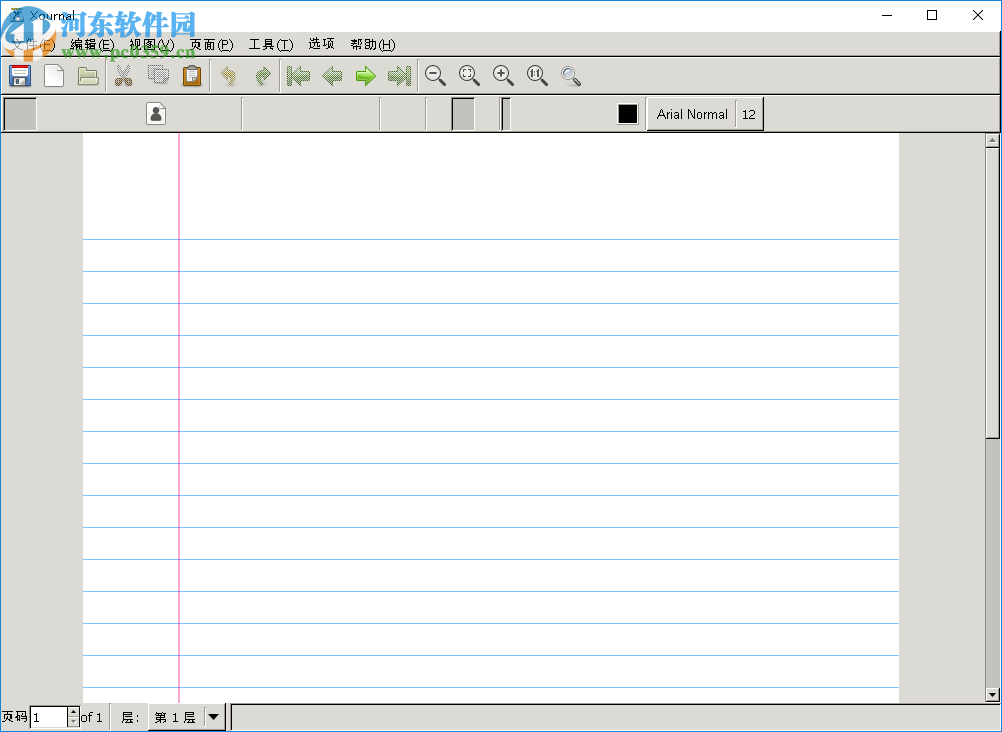This screenshot has height=732, width=1002.
Task: Redo the last undone action
Action: pyautogui.click(x=263, y=75)
